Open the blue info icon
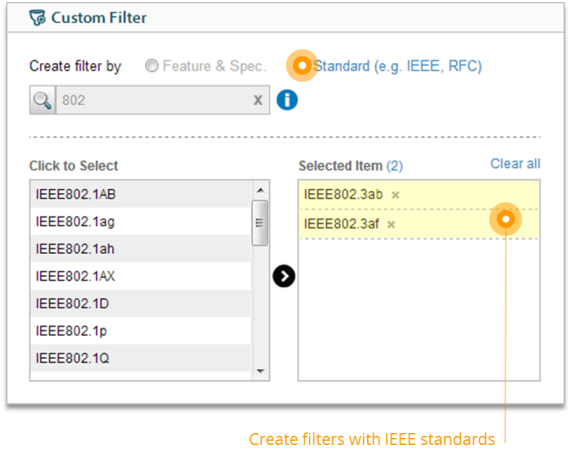 point(287,100)
